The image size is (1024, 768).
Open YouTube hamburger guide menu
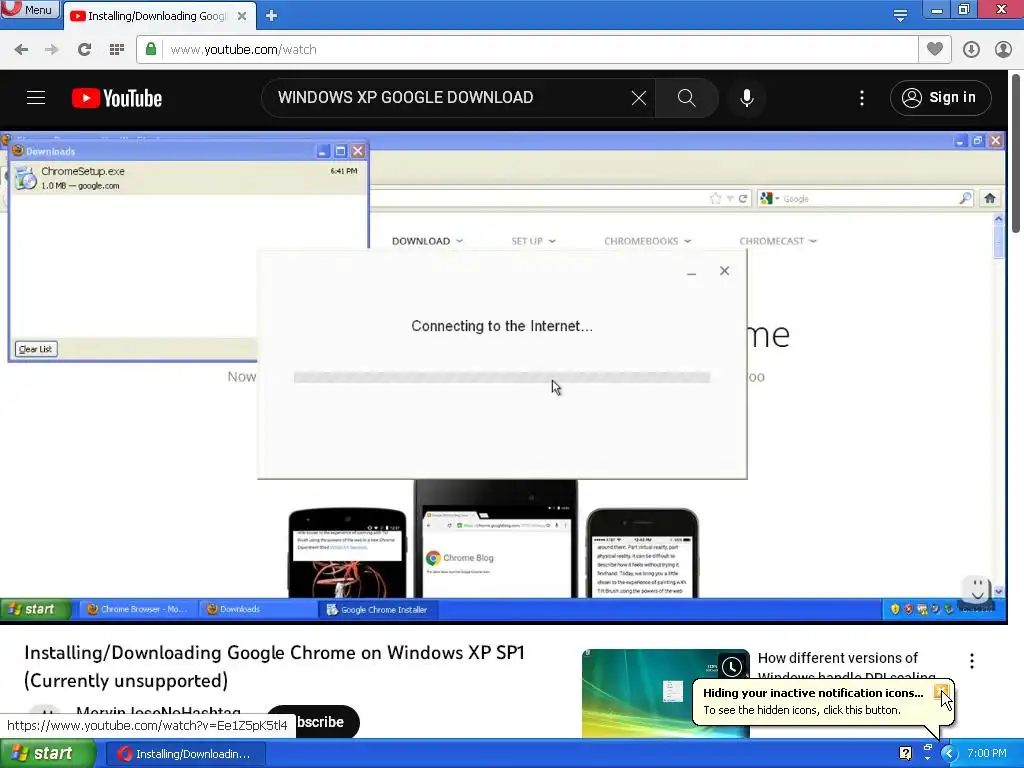(36, 98)
